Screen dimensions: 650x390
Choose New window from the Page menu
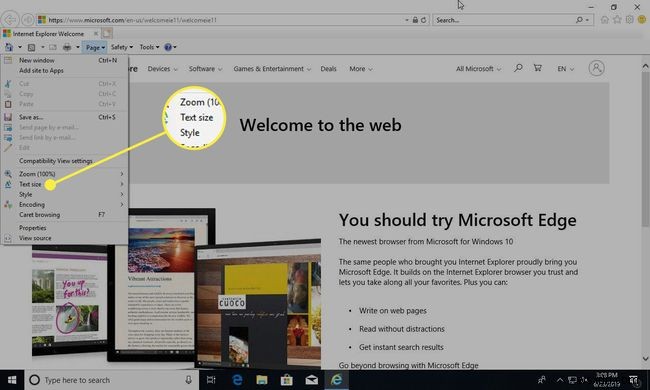pos(65,61)
